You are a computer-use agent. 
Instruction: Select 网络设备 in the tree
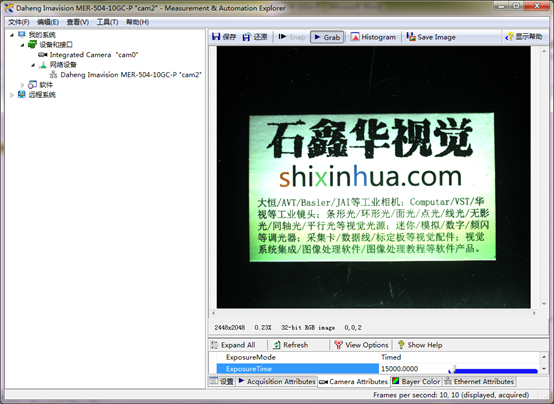[x=63, y=65]
